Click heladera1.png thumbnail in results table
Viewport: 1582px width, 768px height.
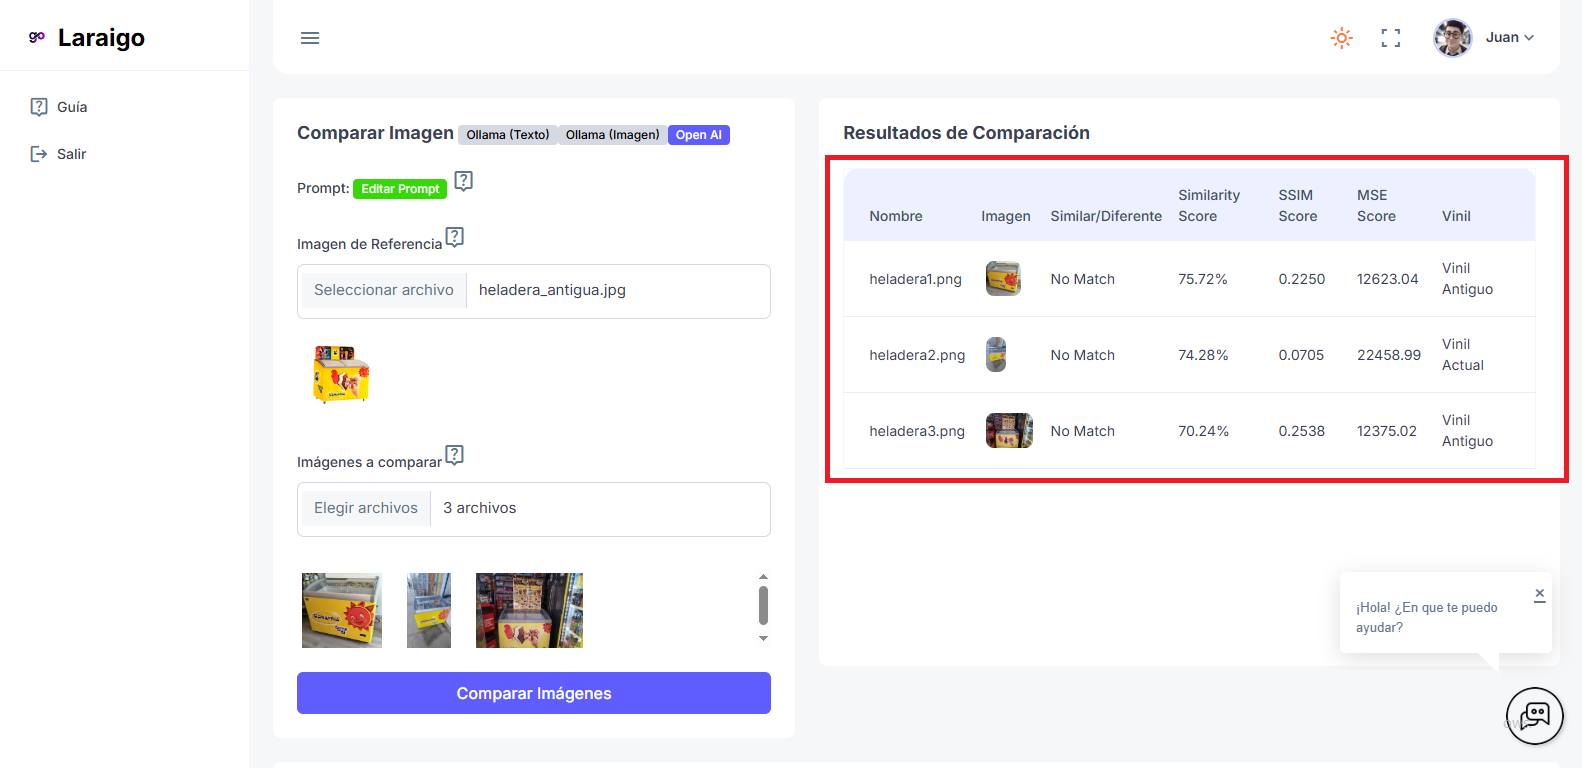click(x=1003, y=278)
